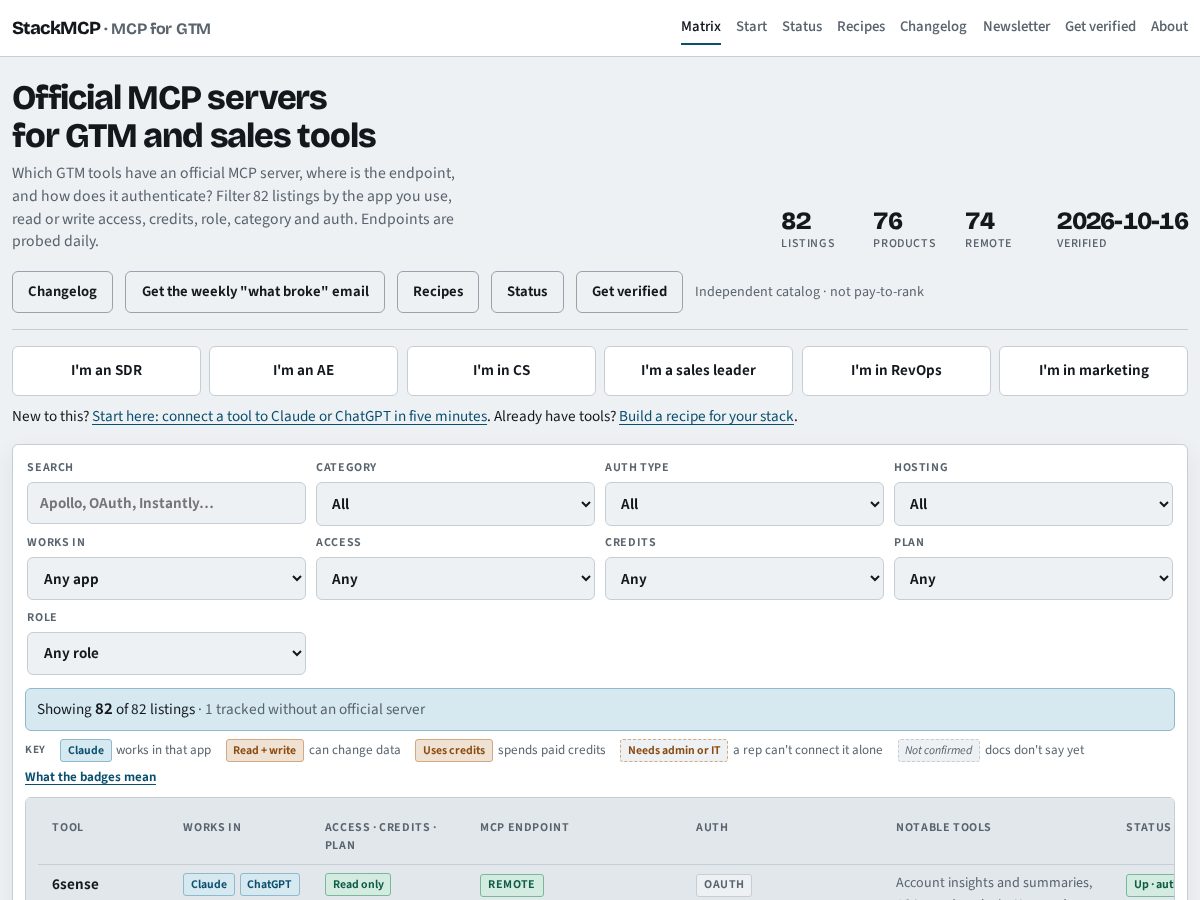
Task: Open the Plan dropdown
Action: [x=1033, y=579]
